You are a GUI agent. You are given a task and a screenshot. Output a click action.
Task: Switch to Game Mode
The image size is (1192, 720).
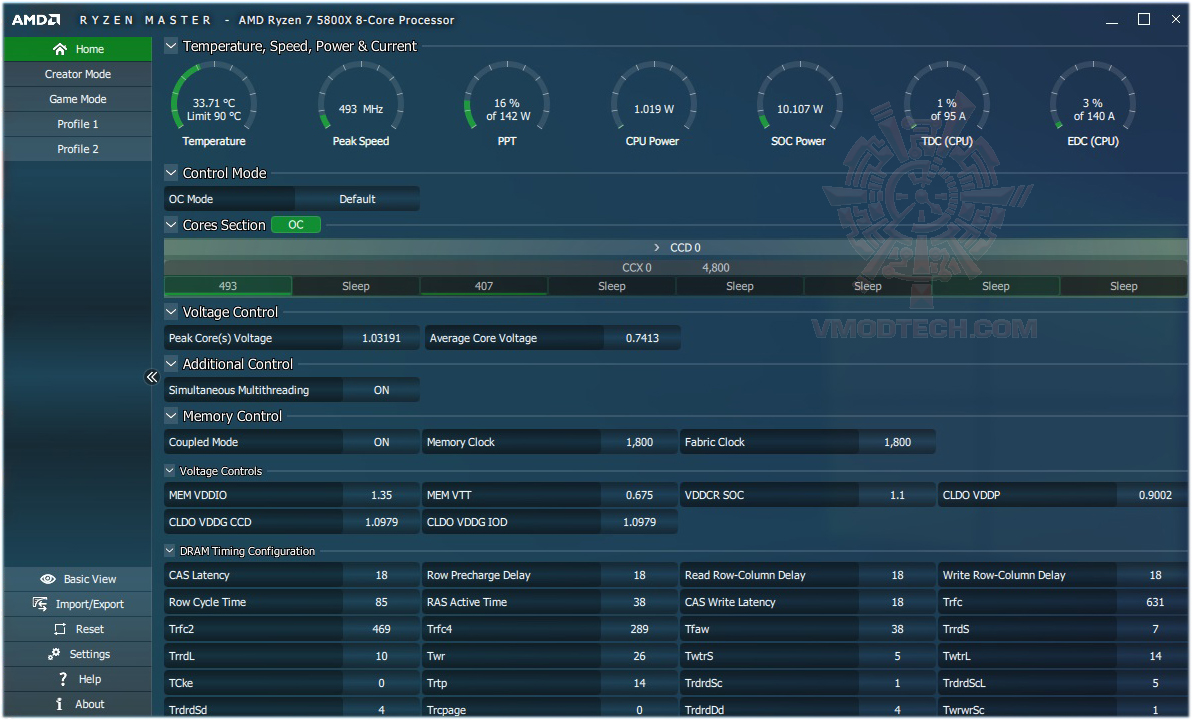pyautogui.click(x=78, y=99)
